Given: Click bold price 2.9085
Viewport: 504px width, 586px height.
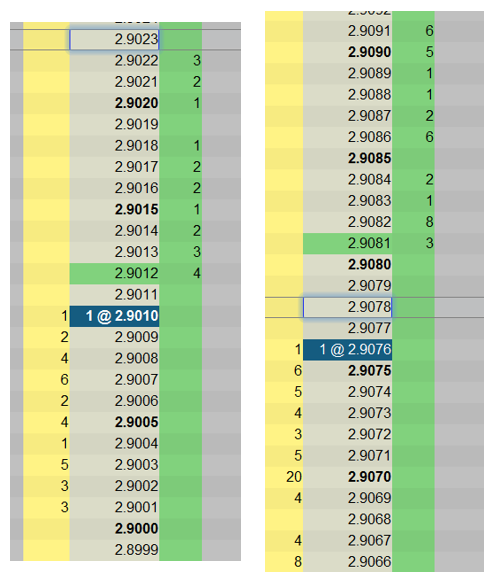Looking at the screenshot, I should click(370, 158).
